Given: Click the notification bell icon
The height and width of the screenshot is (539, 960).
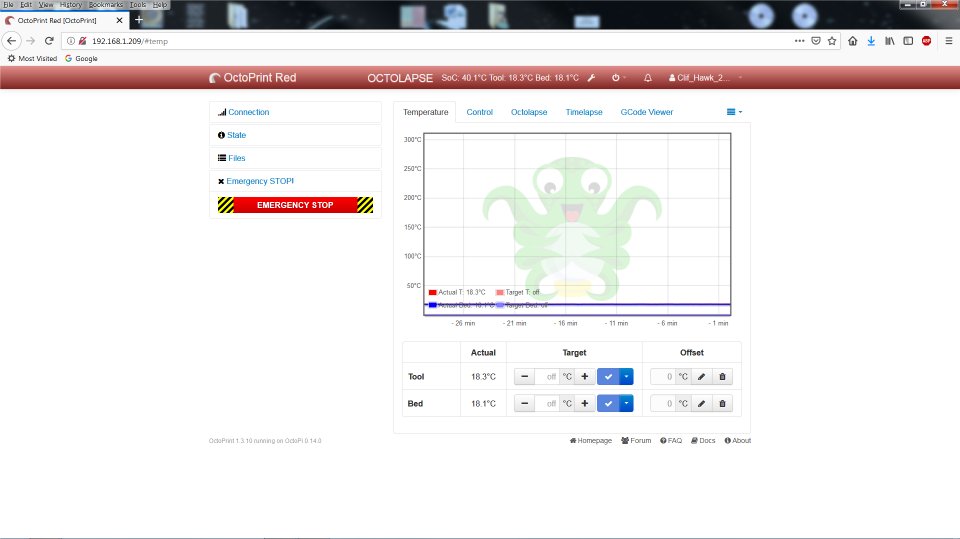Looking at the screenshot, I should pos(647,78).
